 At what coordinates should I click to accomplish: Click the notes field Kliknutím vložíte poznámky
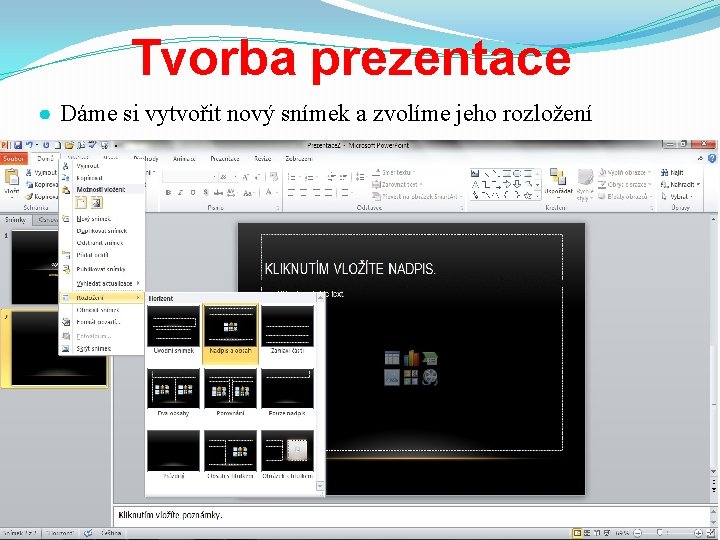[411, 515]
